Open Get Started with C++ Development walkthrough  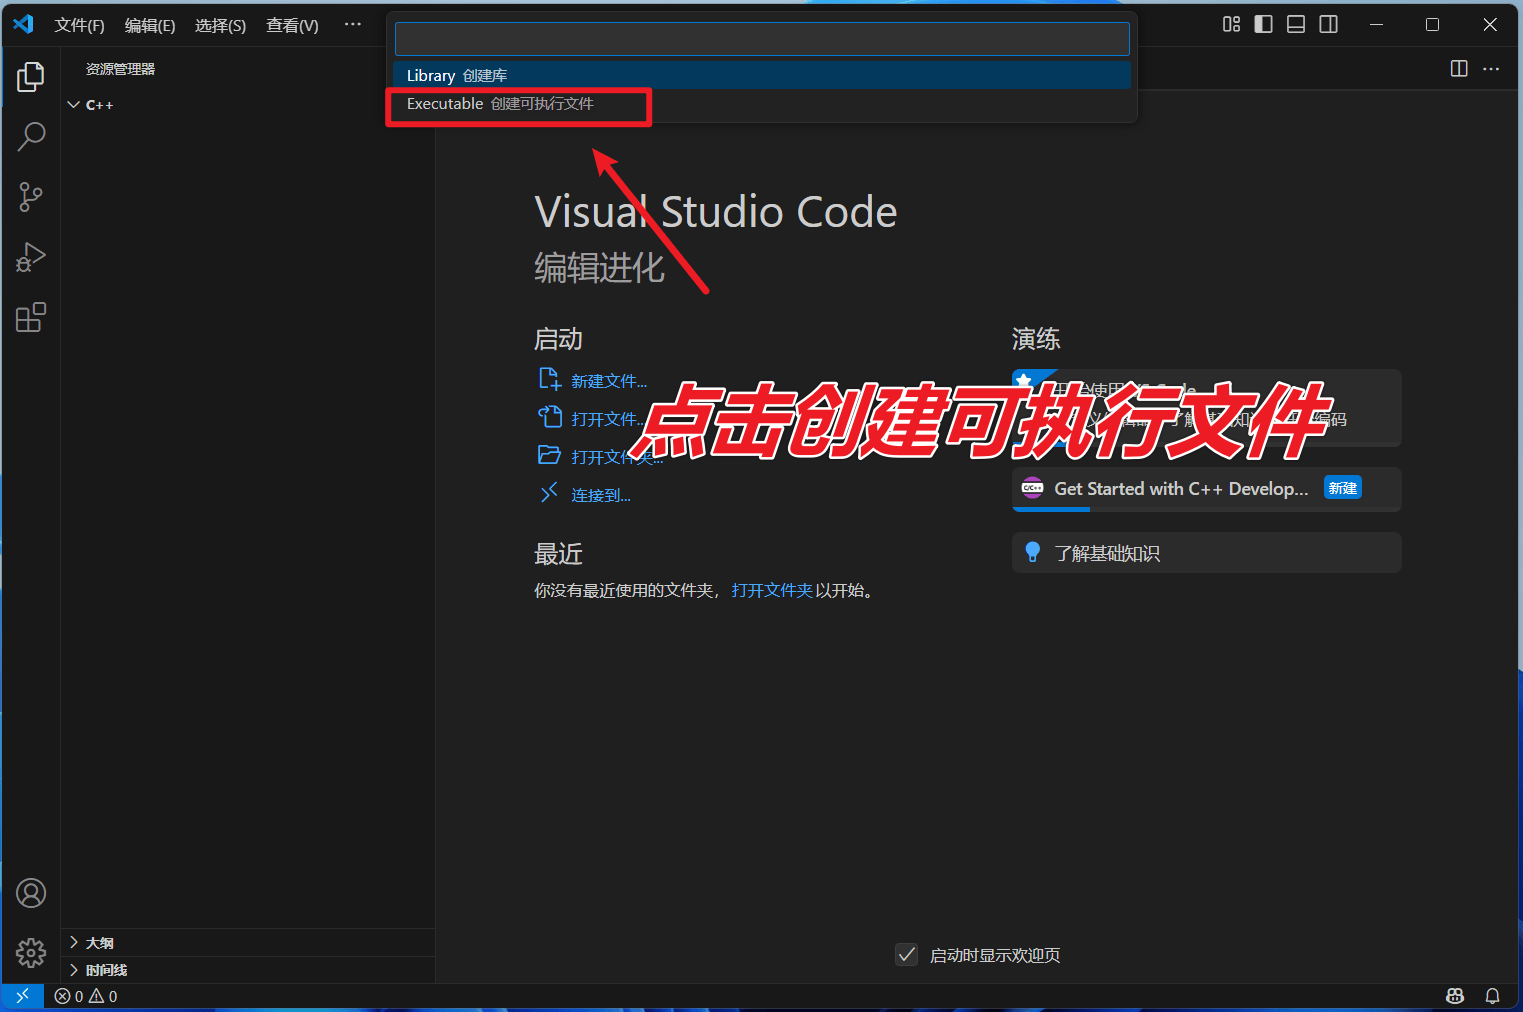click(1180, 489)
